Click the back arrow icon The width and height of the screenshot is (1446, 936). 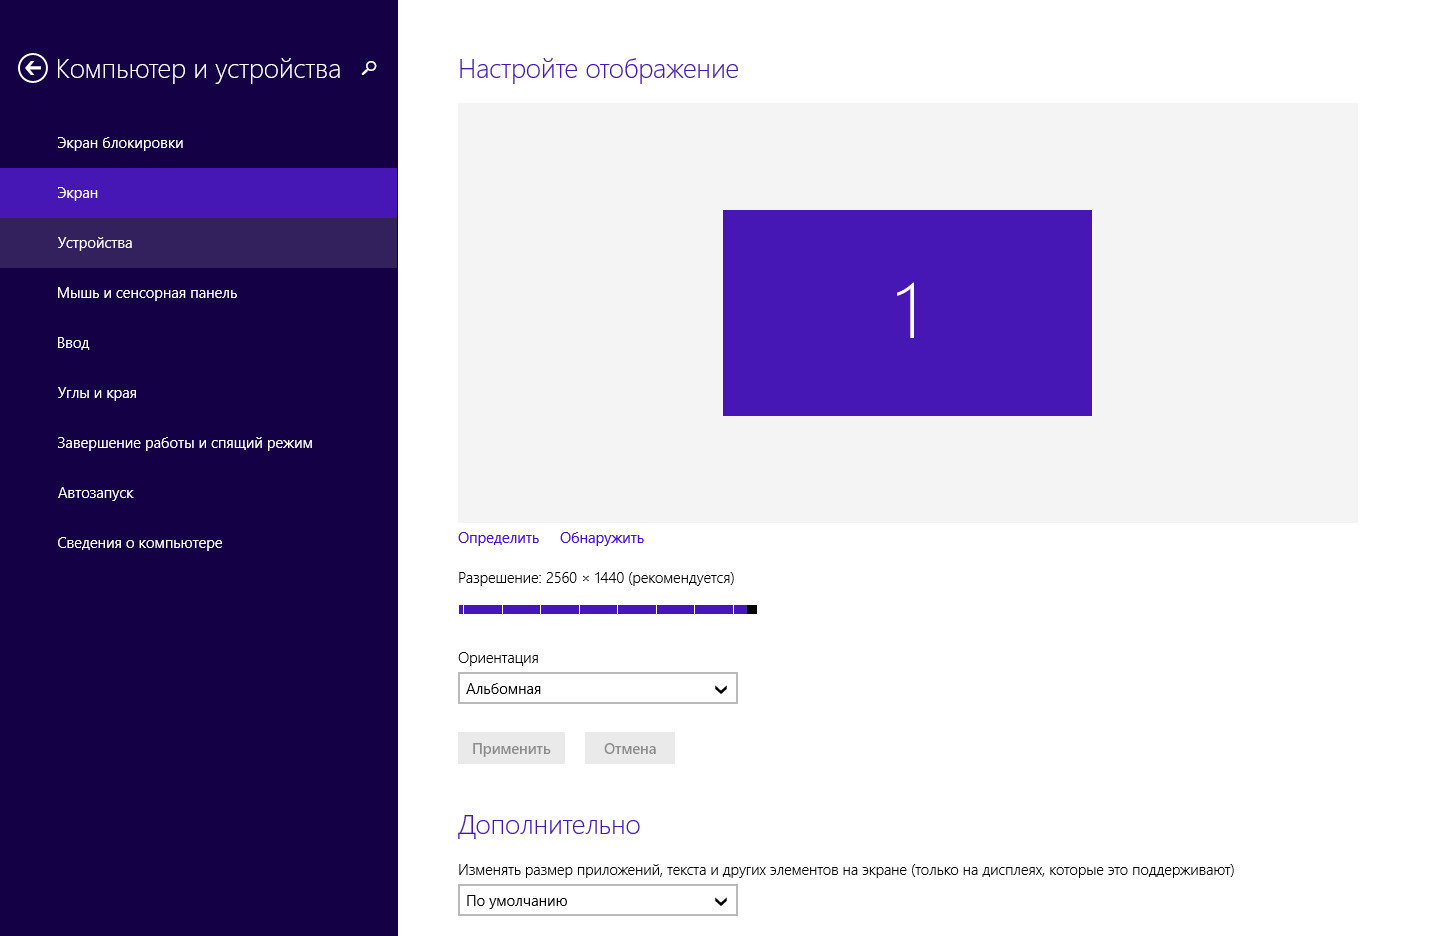click(33, 68)
